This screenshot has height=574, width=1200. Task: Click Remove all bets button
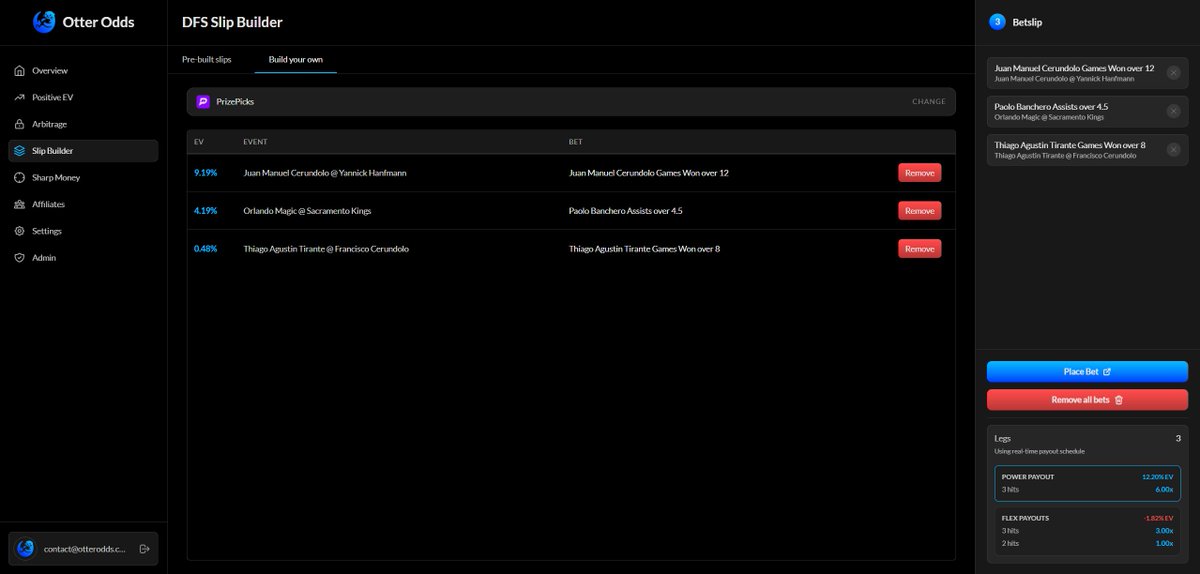[x=1087, y=400]
